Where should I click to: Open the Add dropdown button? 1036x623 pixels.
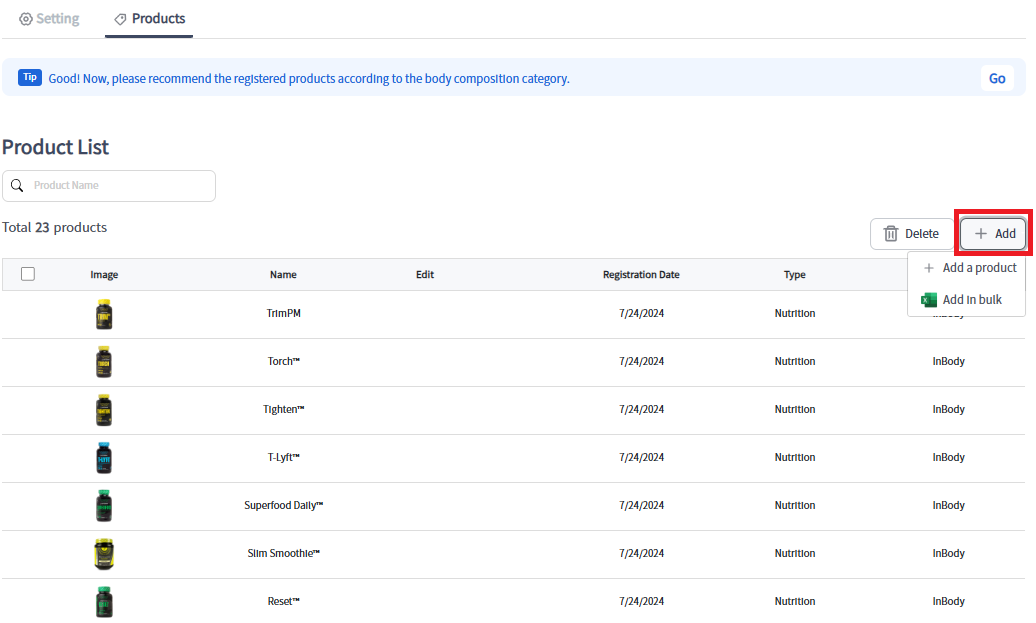point(994,234)
